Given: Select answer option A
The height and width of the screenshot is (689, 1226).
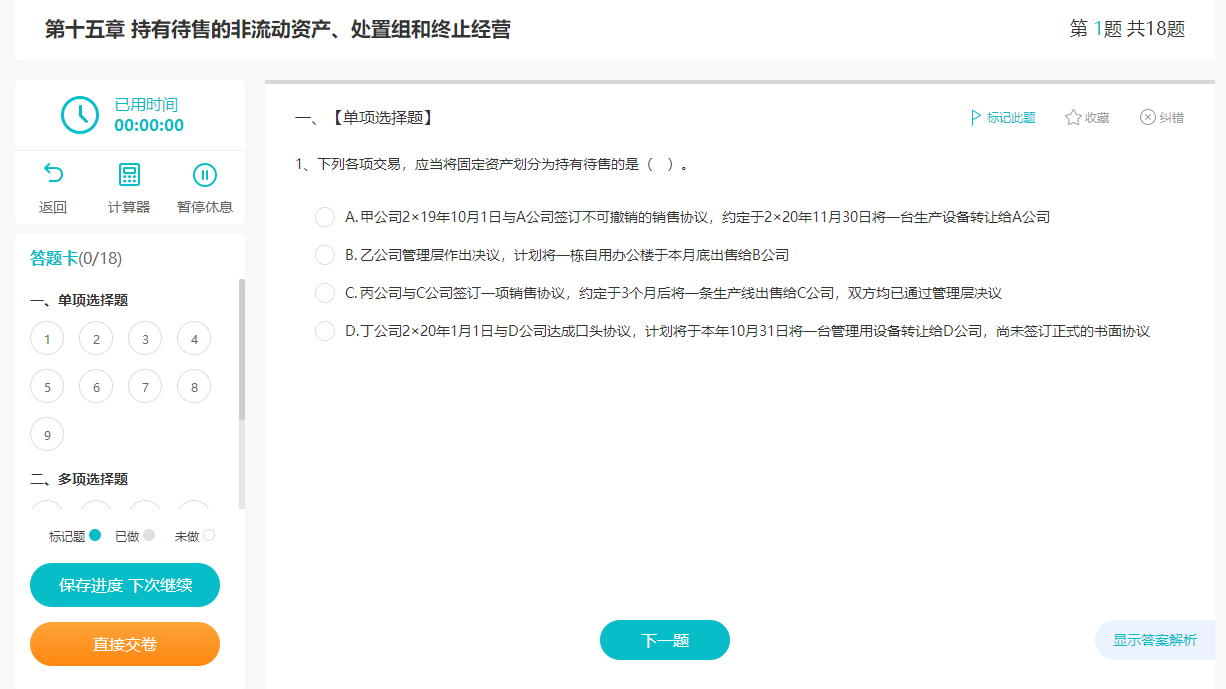Looking at the screenshot, I should (325, 216).
